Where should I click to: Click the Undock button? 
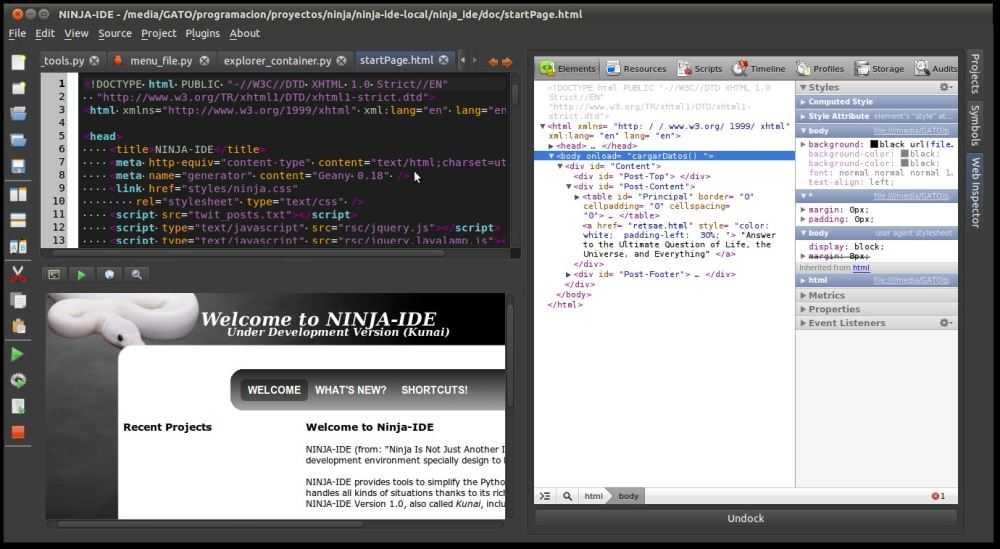click(745, 518)
